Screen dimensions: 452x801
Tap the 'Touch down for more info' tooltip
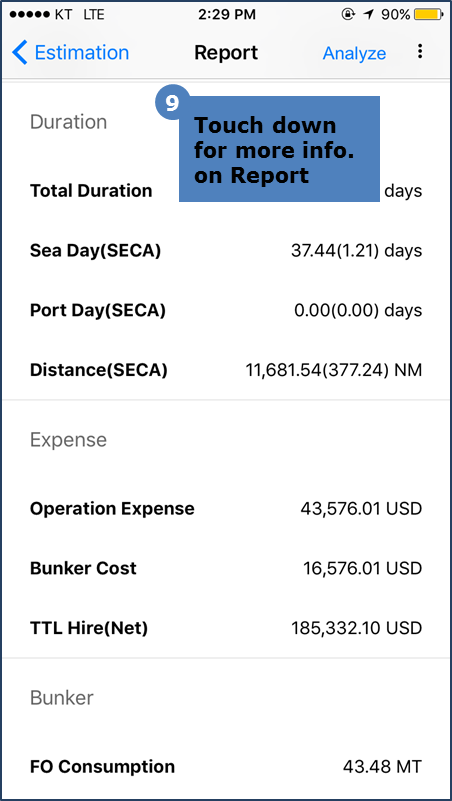279,149
